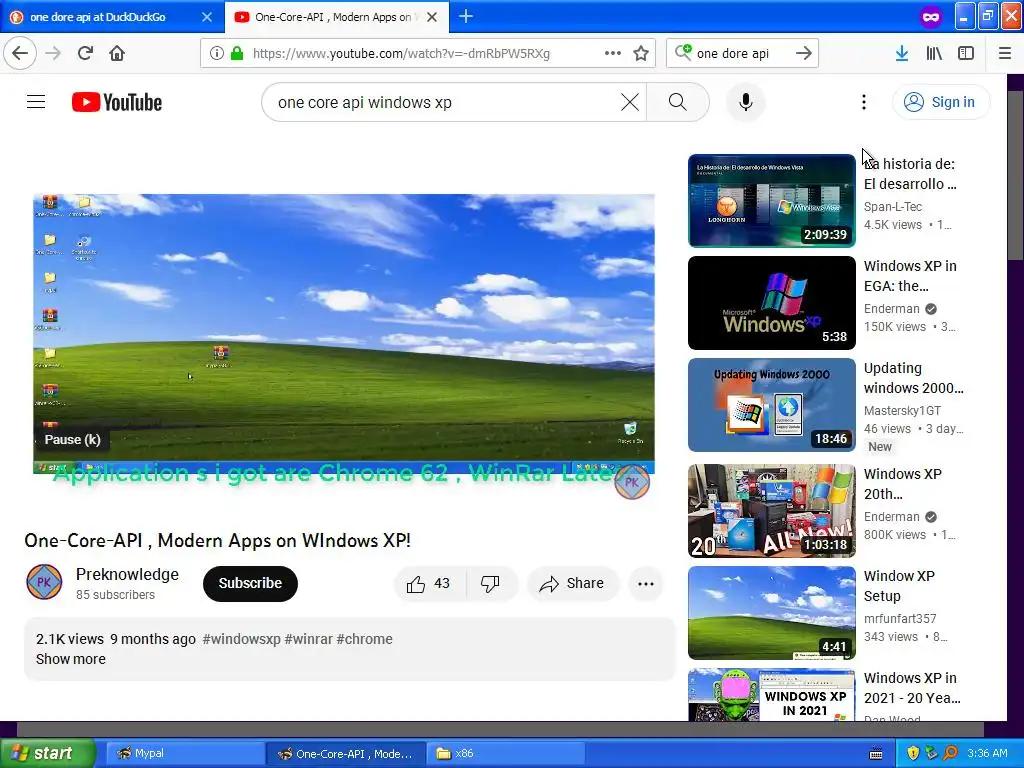Open page actions three-dot menu in address bar
The height and width of the screenshot is (768, 1024).
[x=613, y=54]
